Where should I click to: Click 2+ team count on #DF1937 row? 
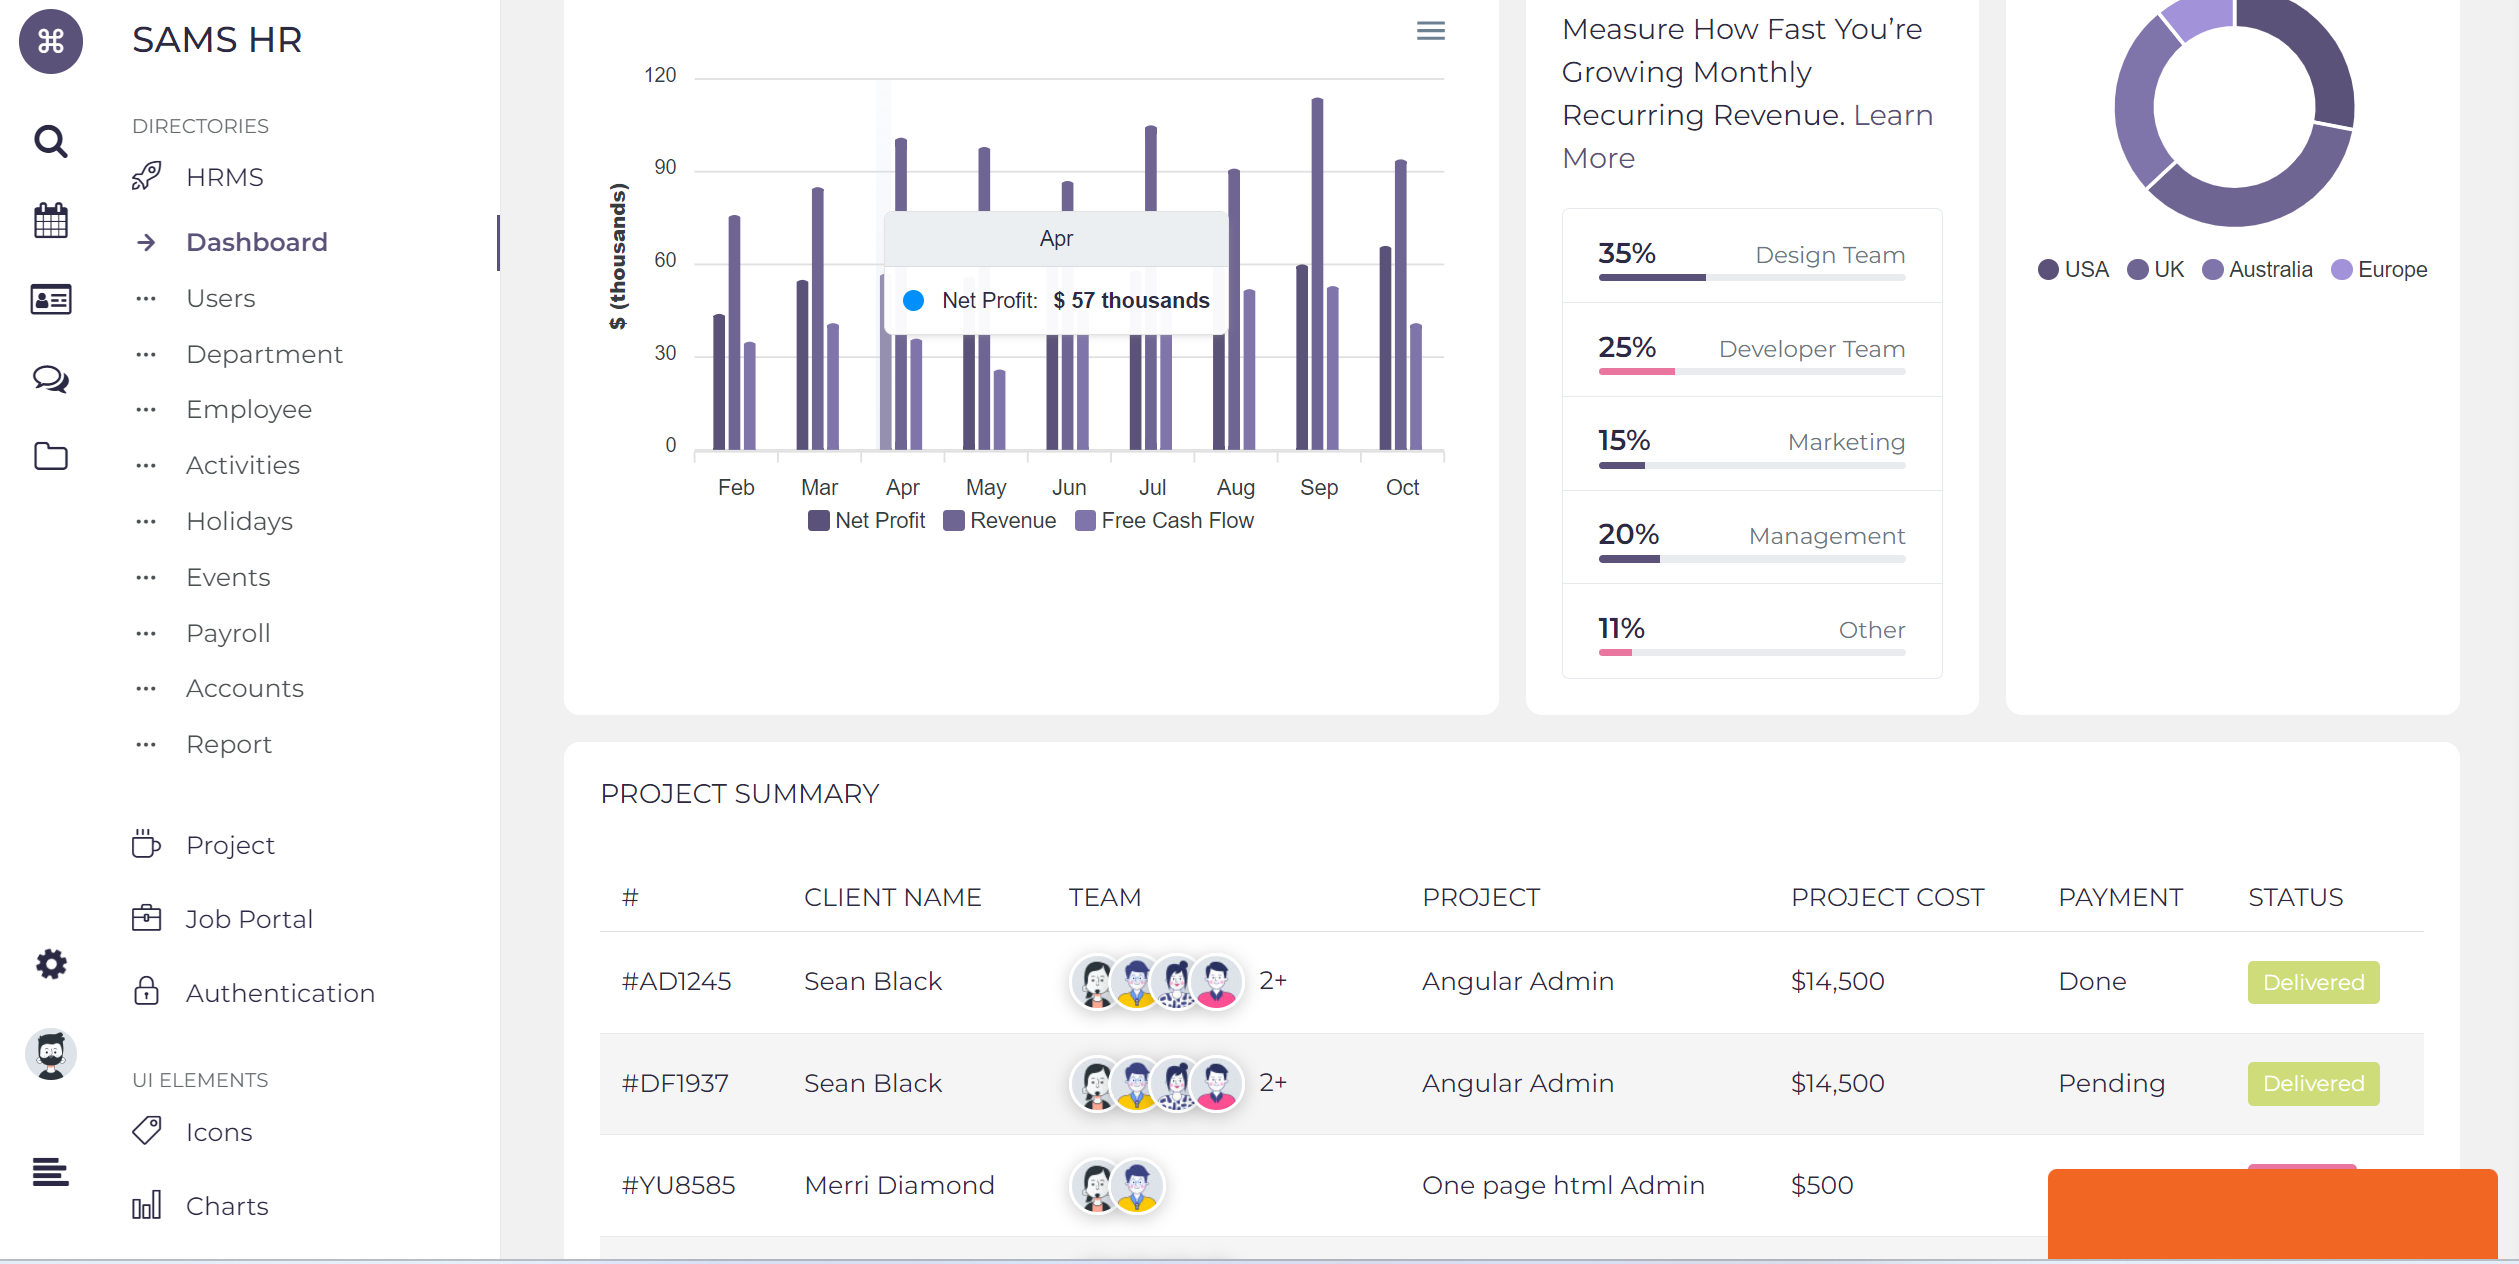(1272, 1082)
